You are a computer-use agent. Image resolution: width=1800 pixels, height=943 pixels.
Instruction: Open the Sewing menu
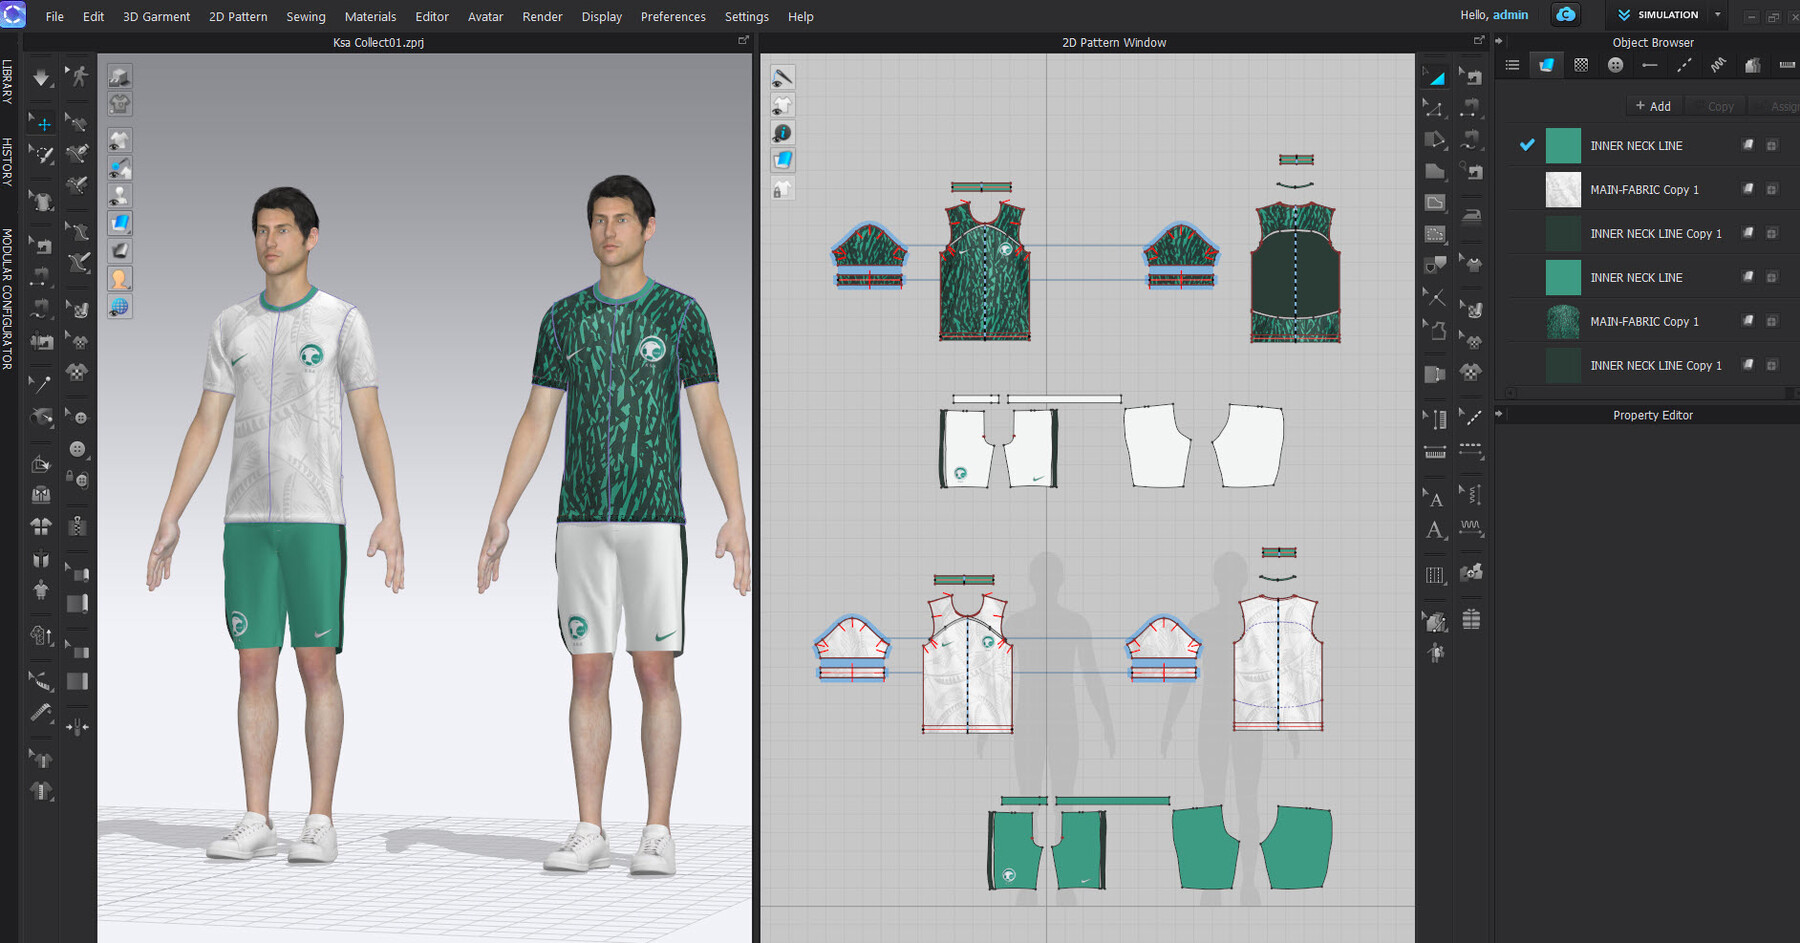pos(306,16)
